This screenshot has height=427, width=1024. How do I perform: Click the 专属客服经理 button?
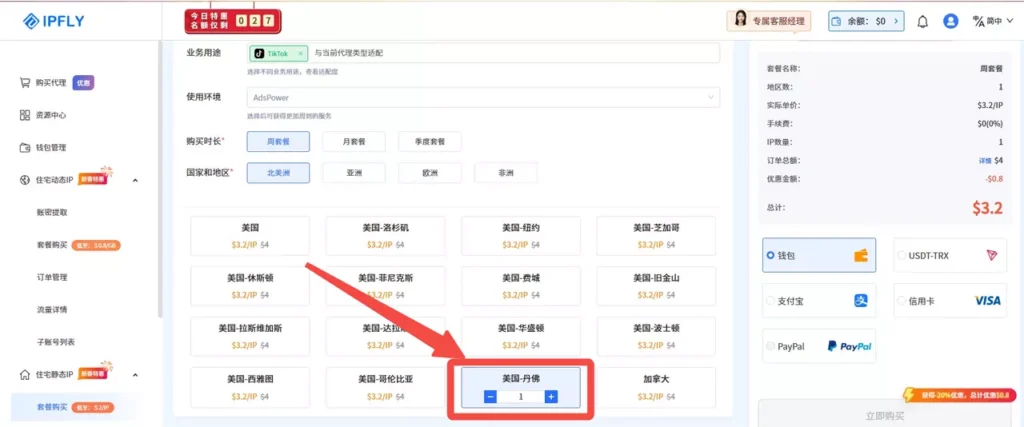coord(769,21)
